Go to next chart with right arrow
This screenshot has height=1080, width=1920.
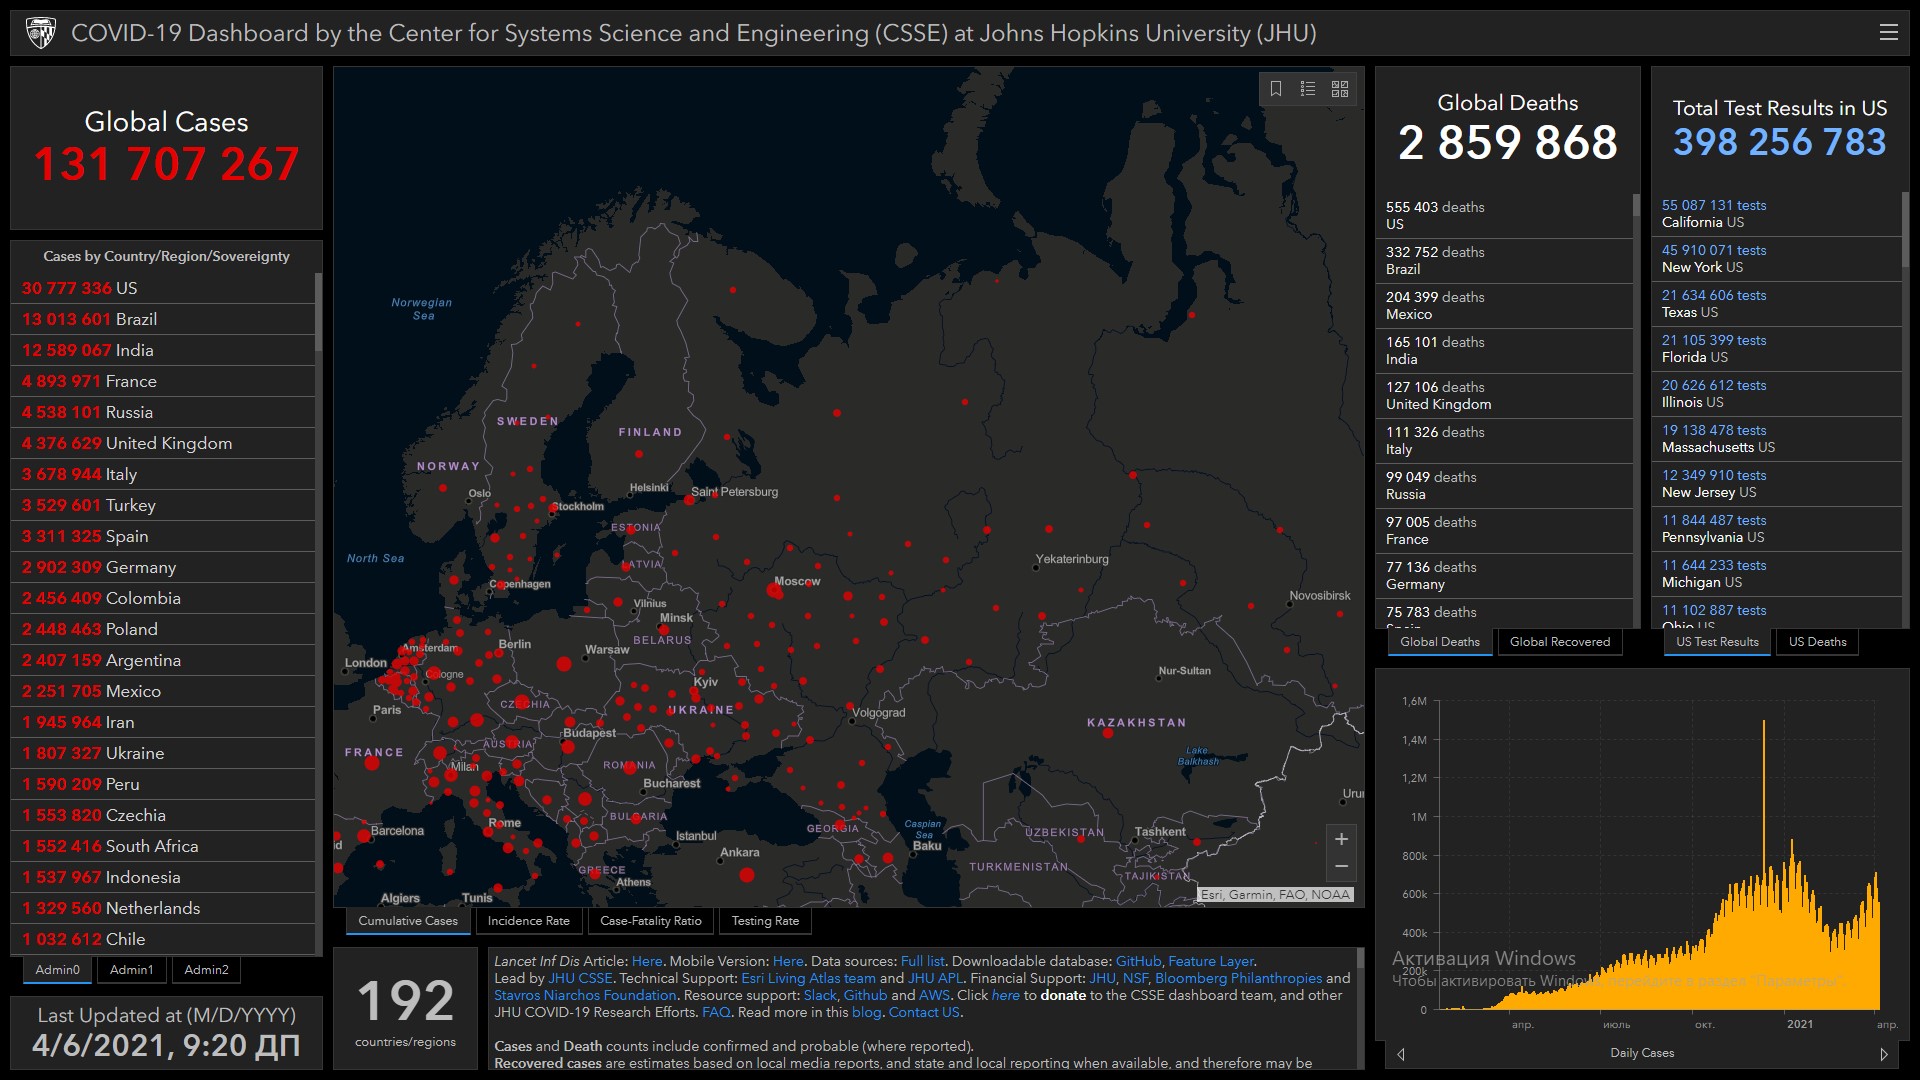point(1884,1054)
